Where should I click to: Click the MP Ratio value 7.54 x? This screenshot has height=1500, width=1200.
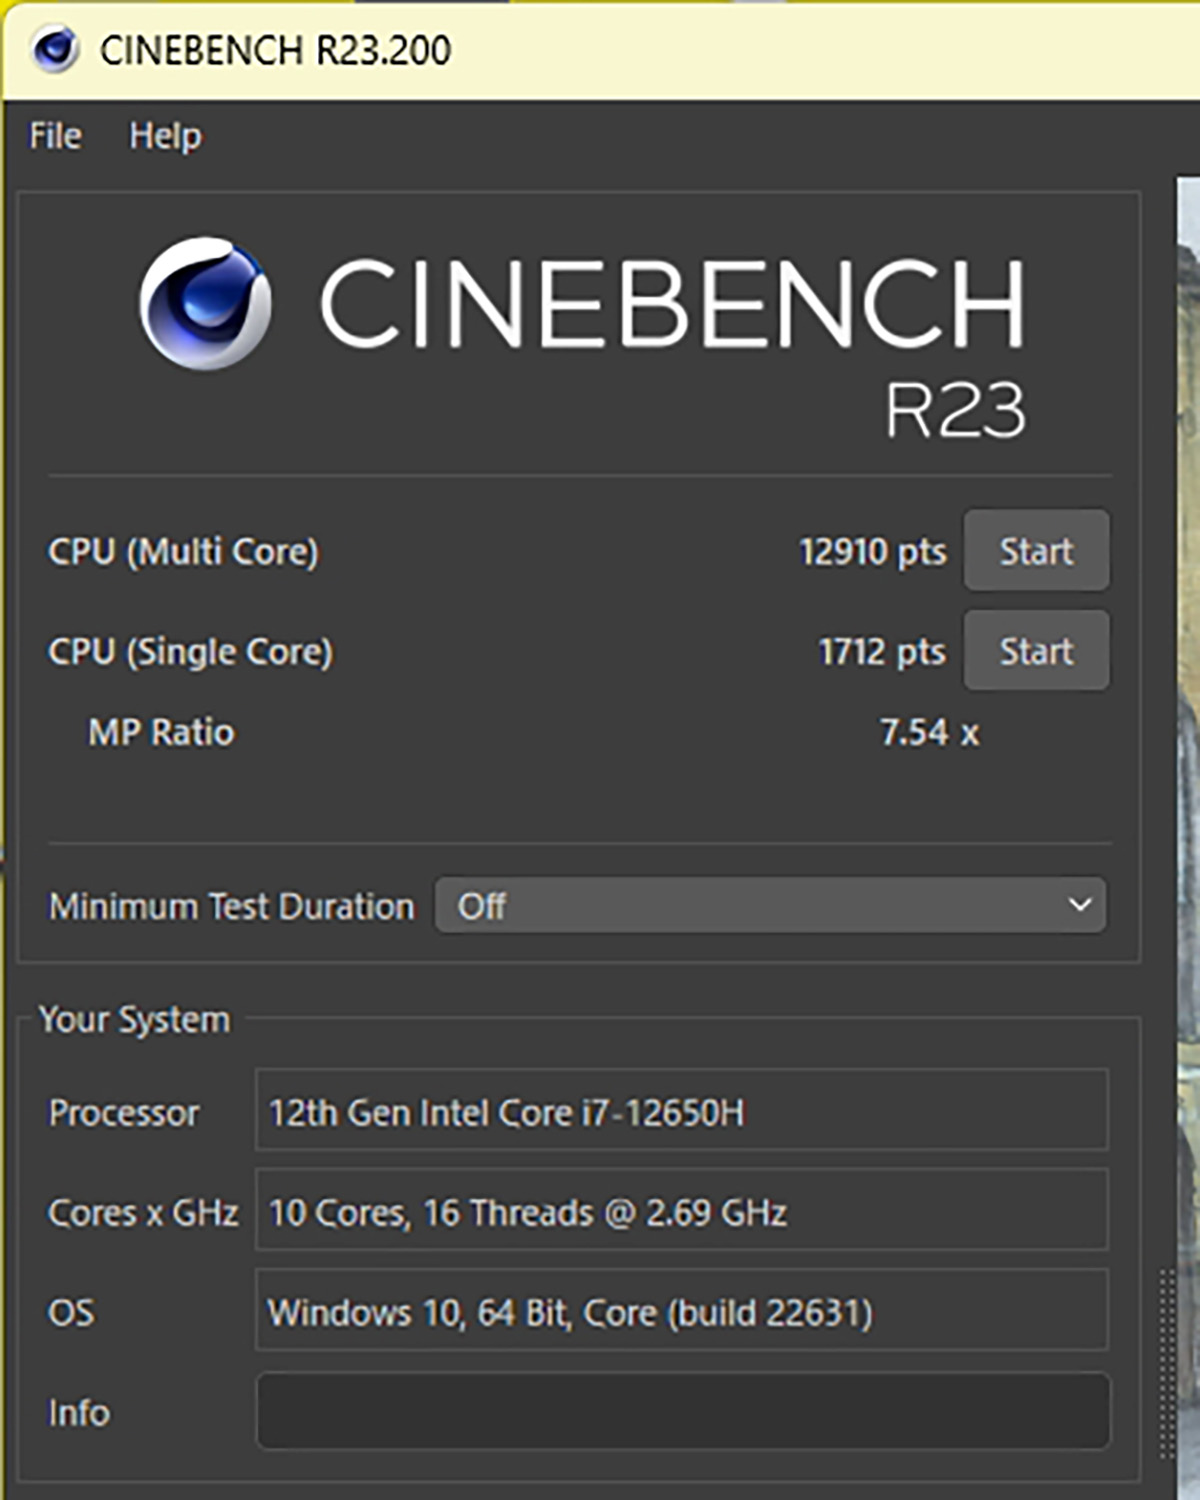point(928,733)
